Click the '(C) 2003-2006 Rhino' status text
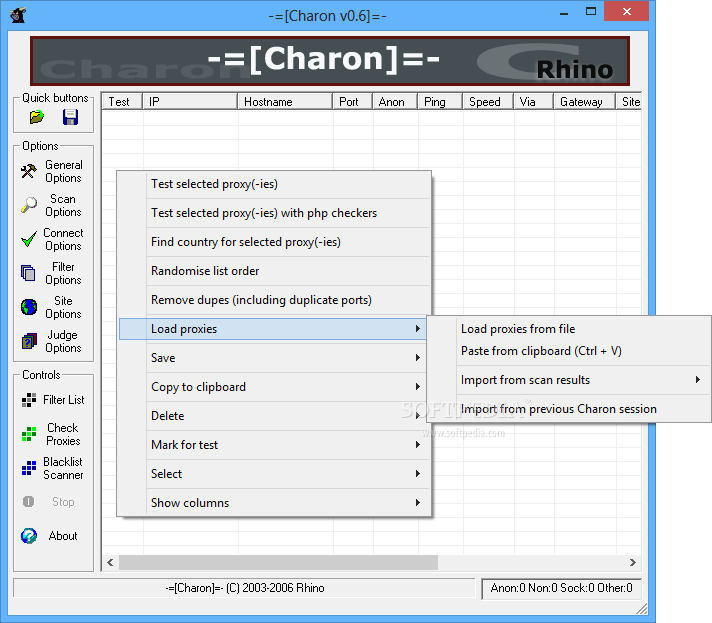This screenshot has width=712, height=623. click(275, 588)
